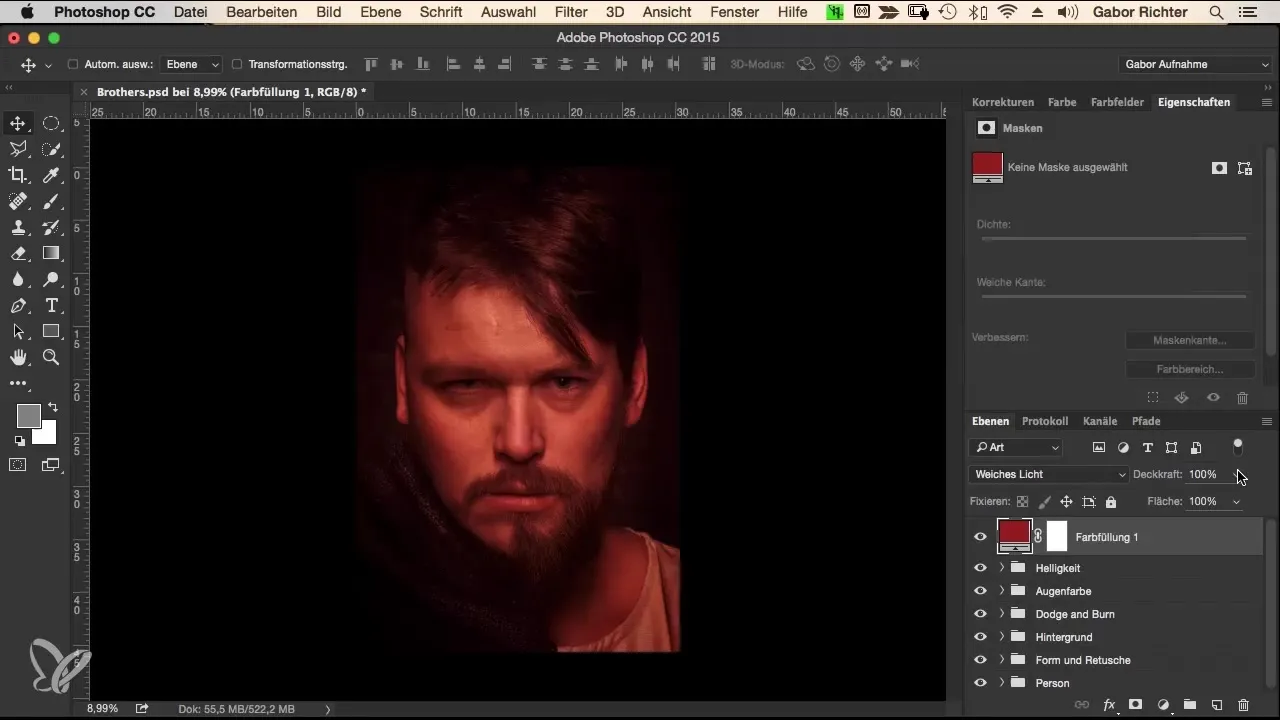Toggle Quick Mask mode
The height and width of the screenshot is (720, 1280).
(x=18, y=465)
